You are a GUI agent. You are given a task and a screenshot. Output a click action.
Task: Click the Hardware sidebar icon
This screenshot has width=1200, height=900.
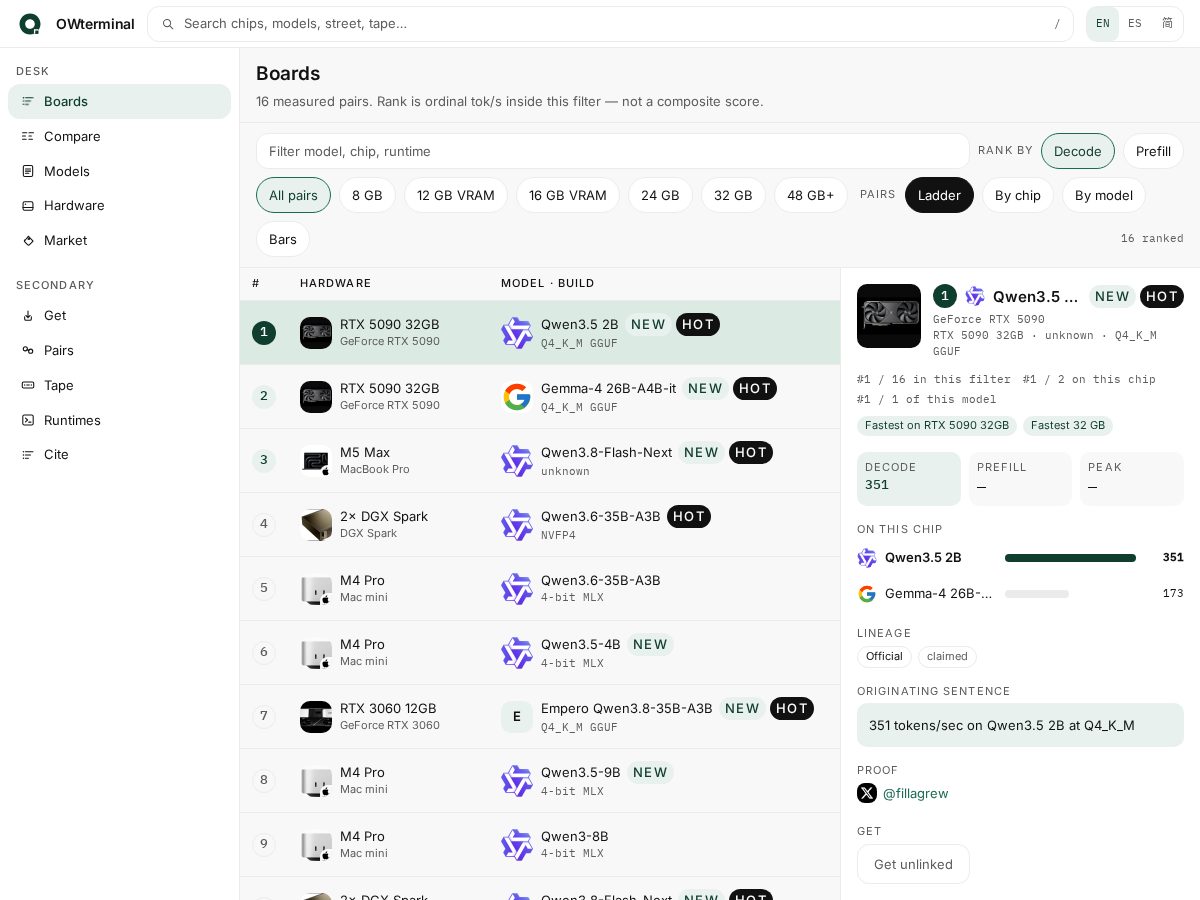pos(28,205)
